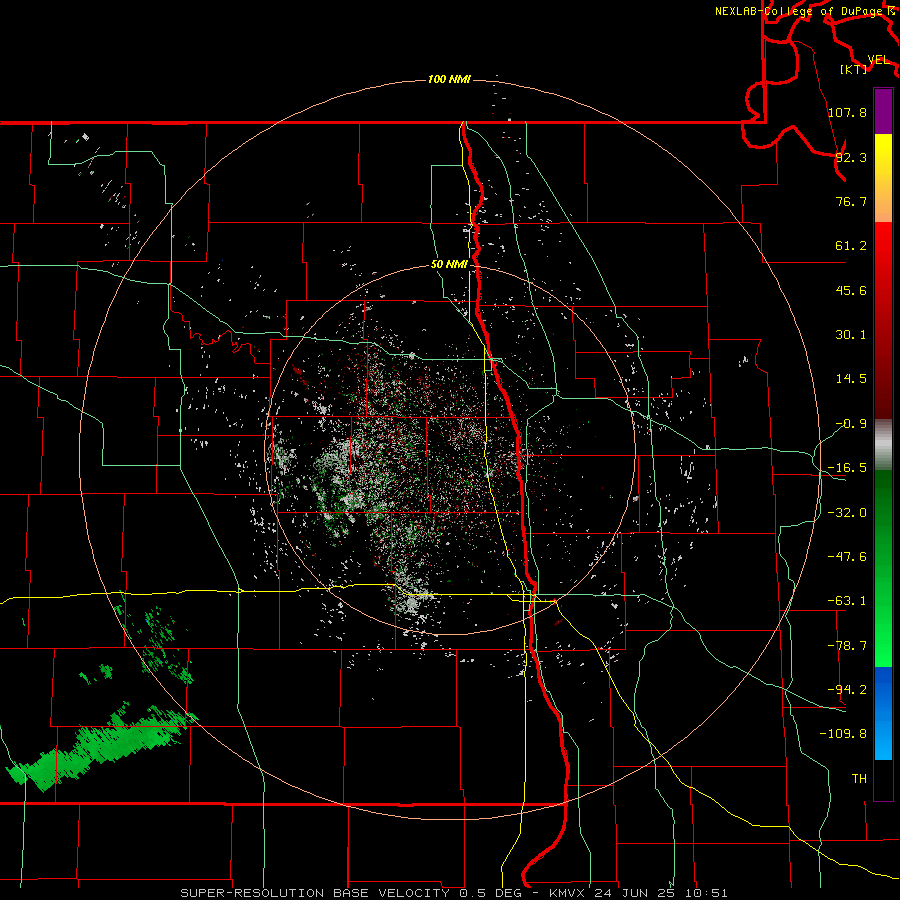Select the -78.7 scale value
The height and width of the screenshot is (900, 900).
tap(847, 646)
